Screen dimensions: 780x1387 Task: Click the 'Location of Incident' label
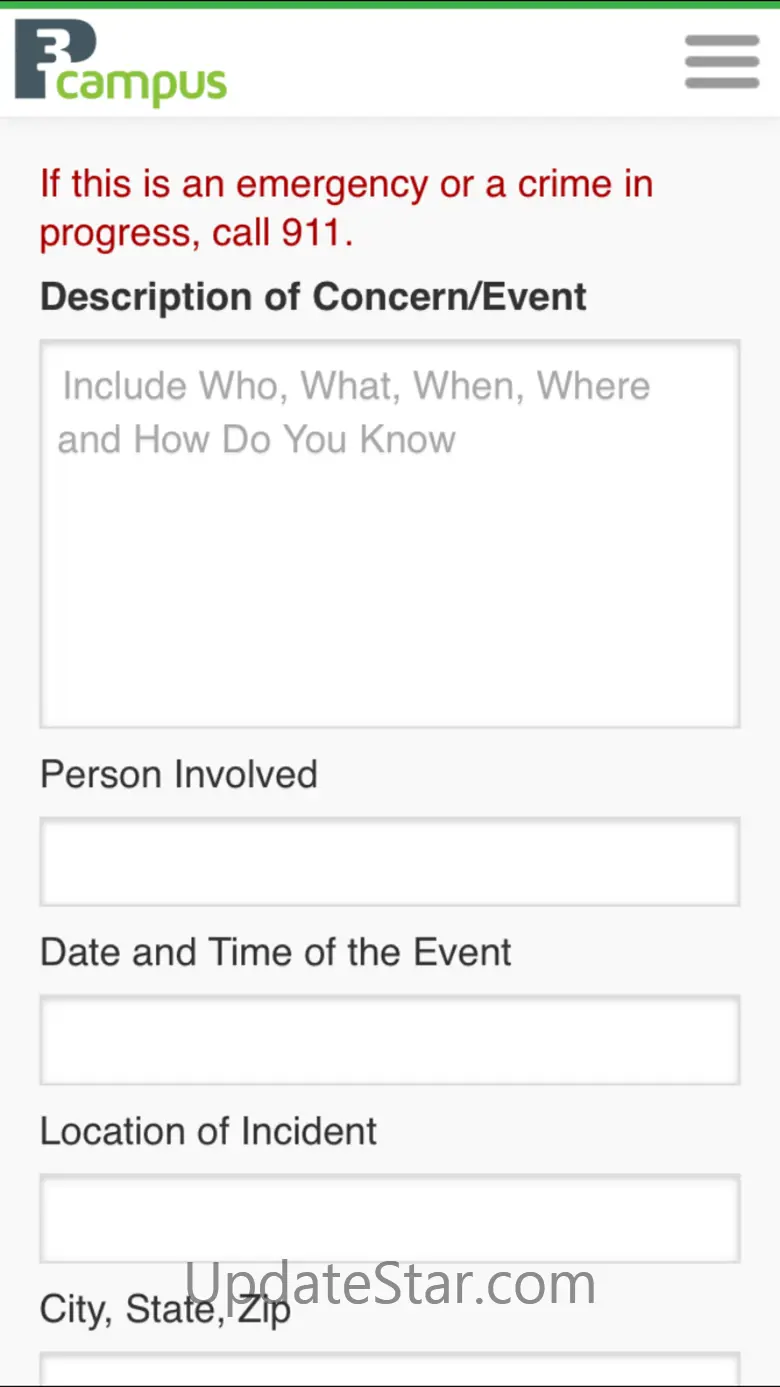(209, 1131)
